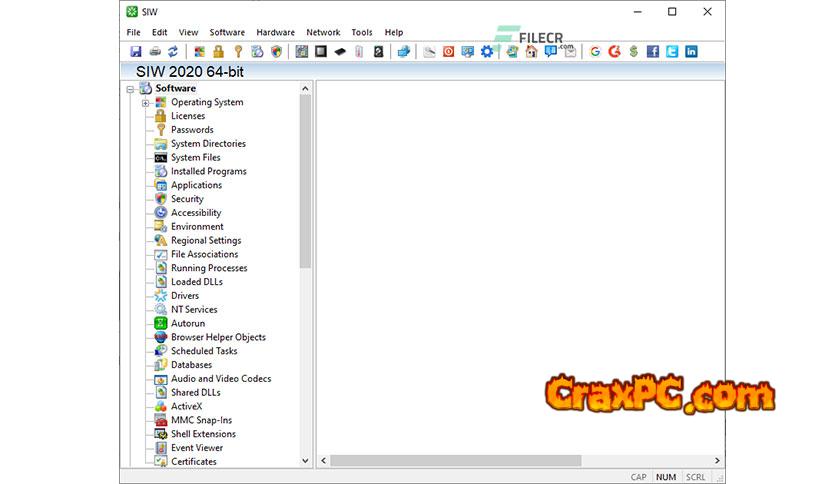Click the Twitter toolbar icon

click(672, 51)
